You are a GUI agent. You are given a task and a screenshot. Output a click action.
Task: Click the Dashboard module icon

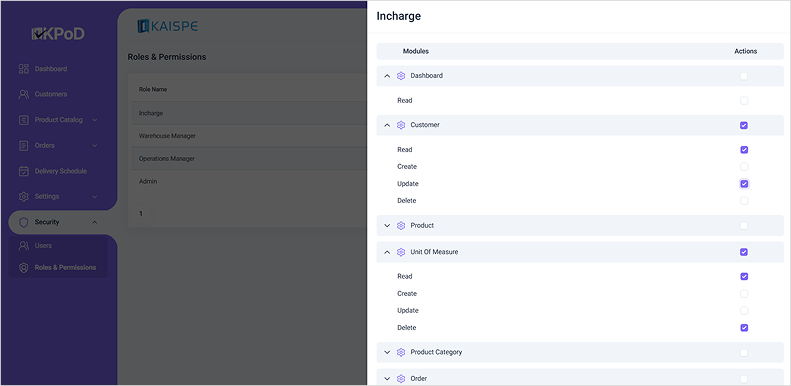pyautogui.click(x=401, y=76)
